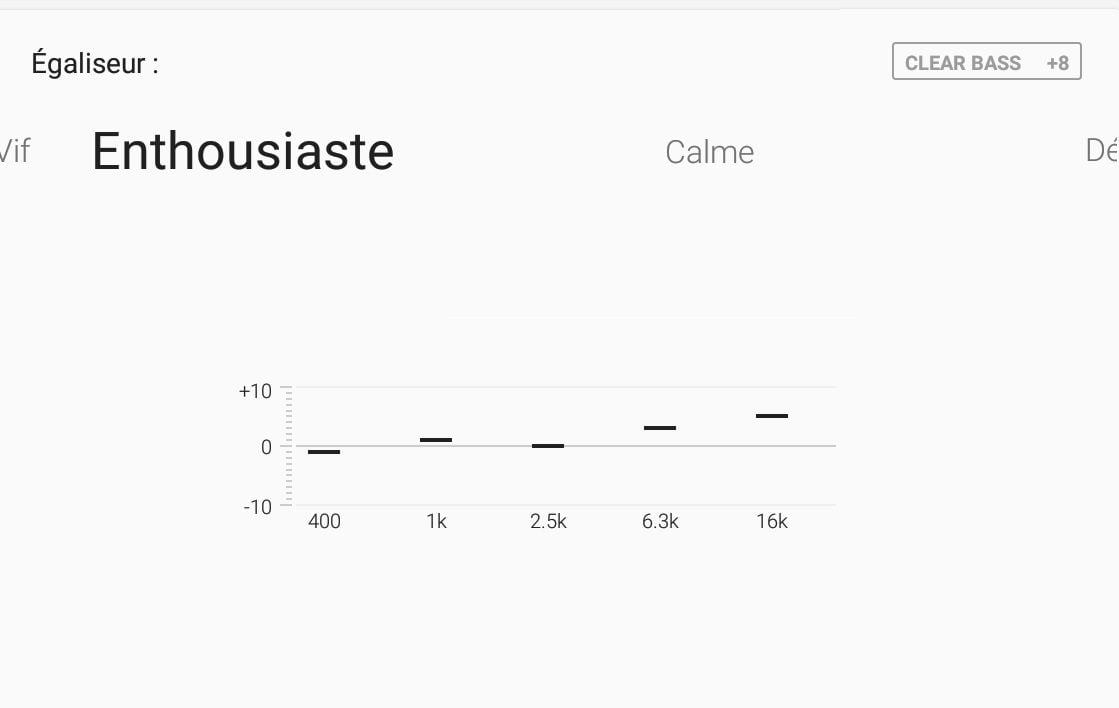Click the +10 gain scale label
The height and width of the screenshot is (708, 1119).
pyautogui.click(x=255, y=391)
